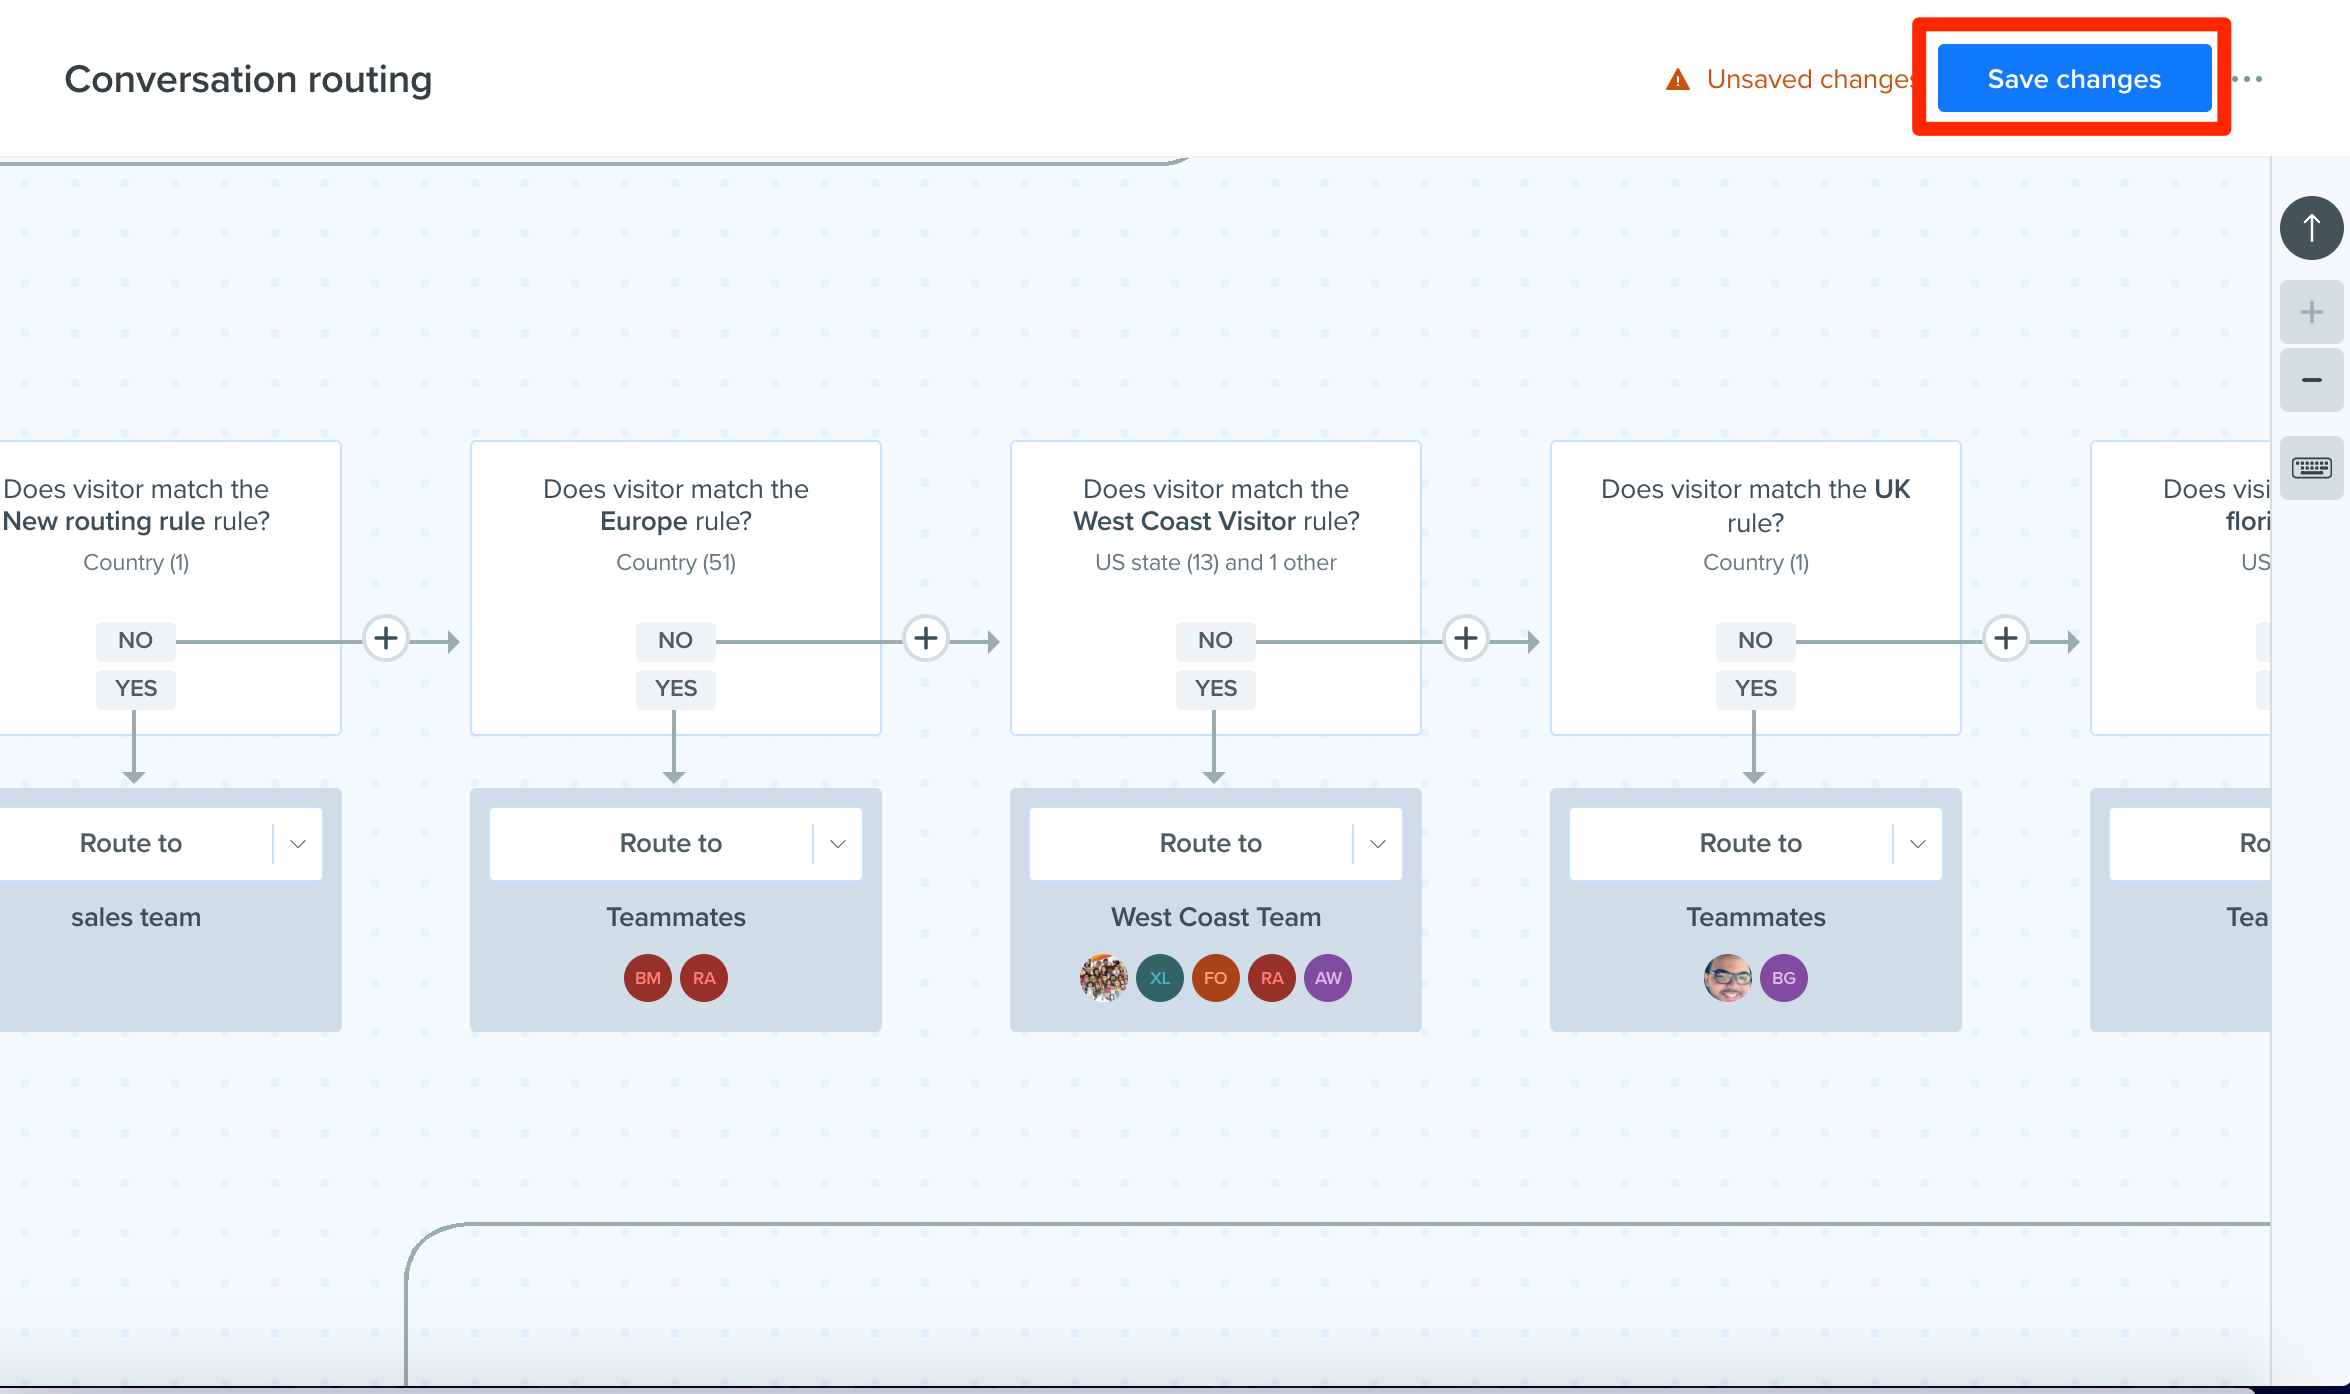Zoom in with the plus control
The image size is (2350, 1394).
pyautogui.click(x=2311, y=312)
